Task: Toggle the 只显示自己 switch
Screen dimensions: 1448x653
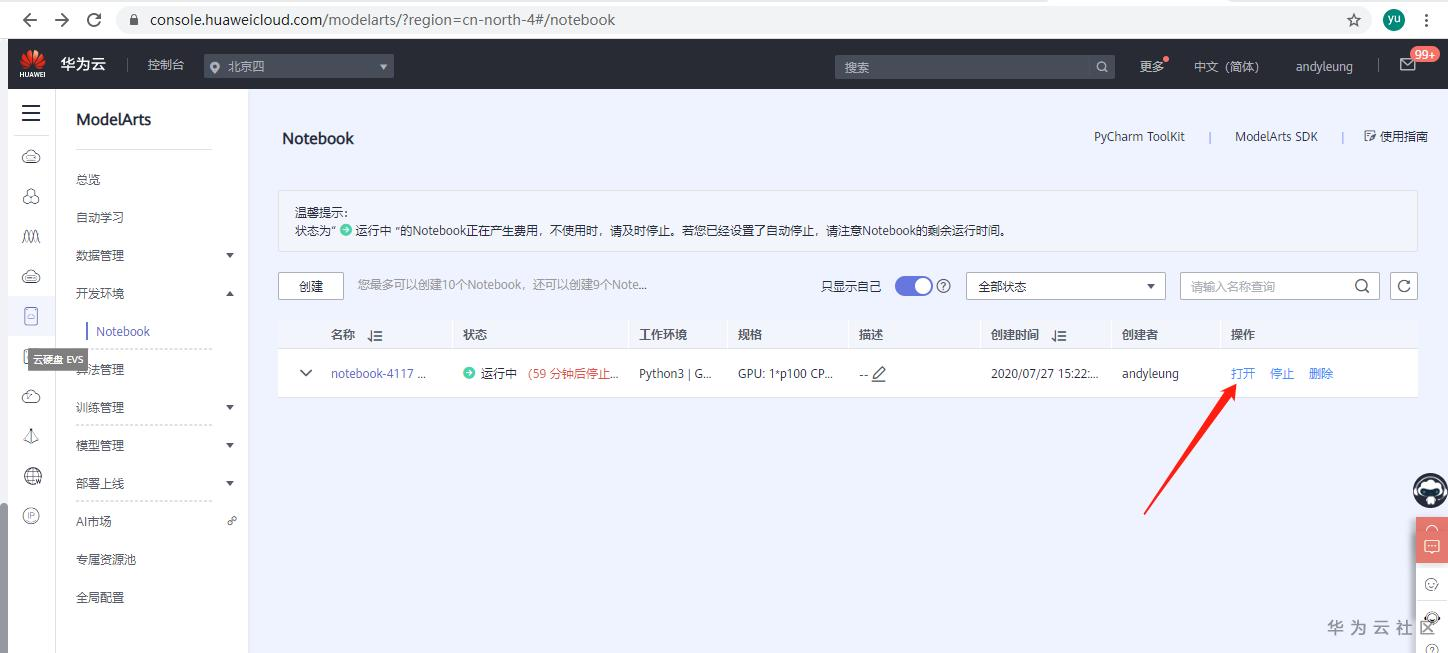Action: tap(913, 286)
